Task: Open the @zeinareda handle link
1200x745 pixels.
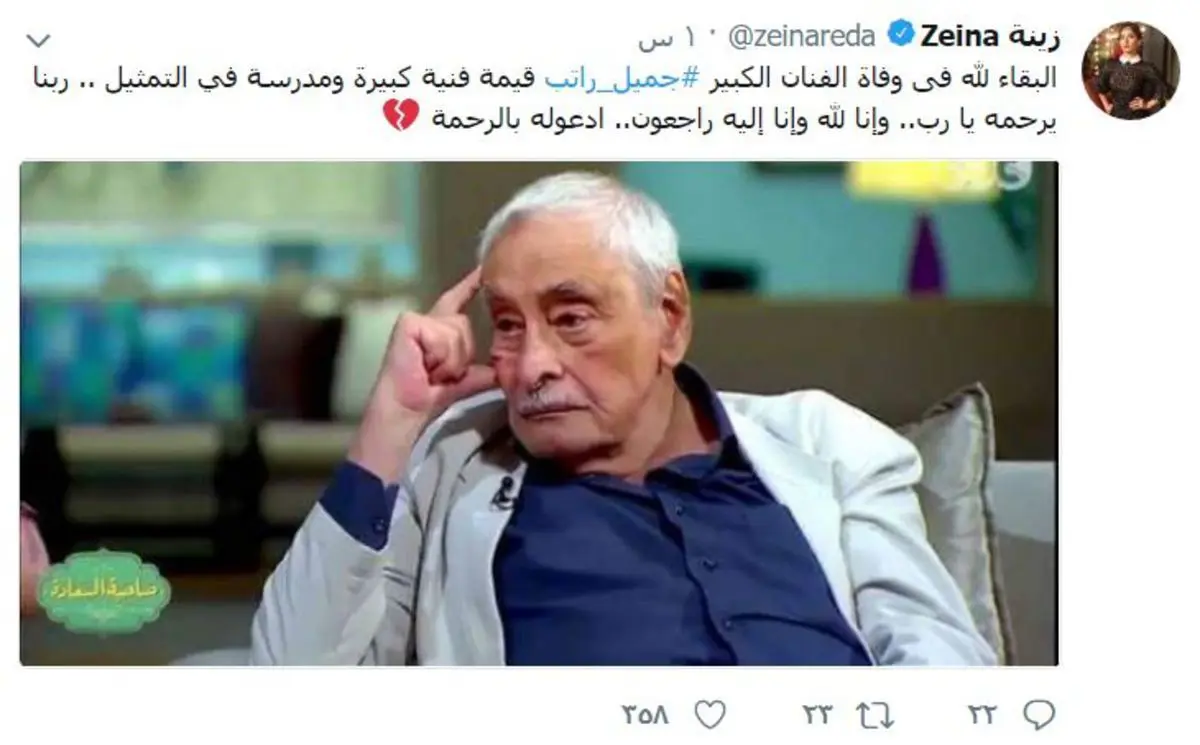Action: [x=802, y=39]
